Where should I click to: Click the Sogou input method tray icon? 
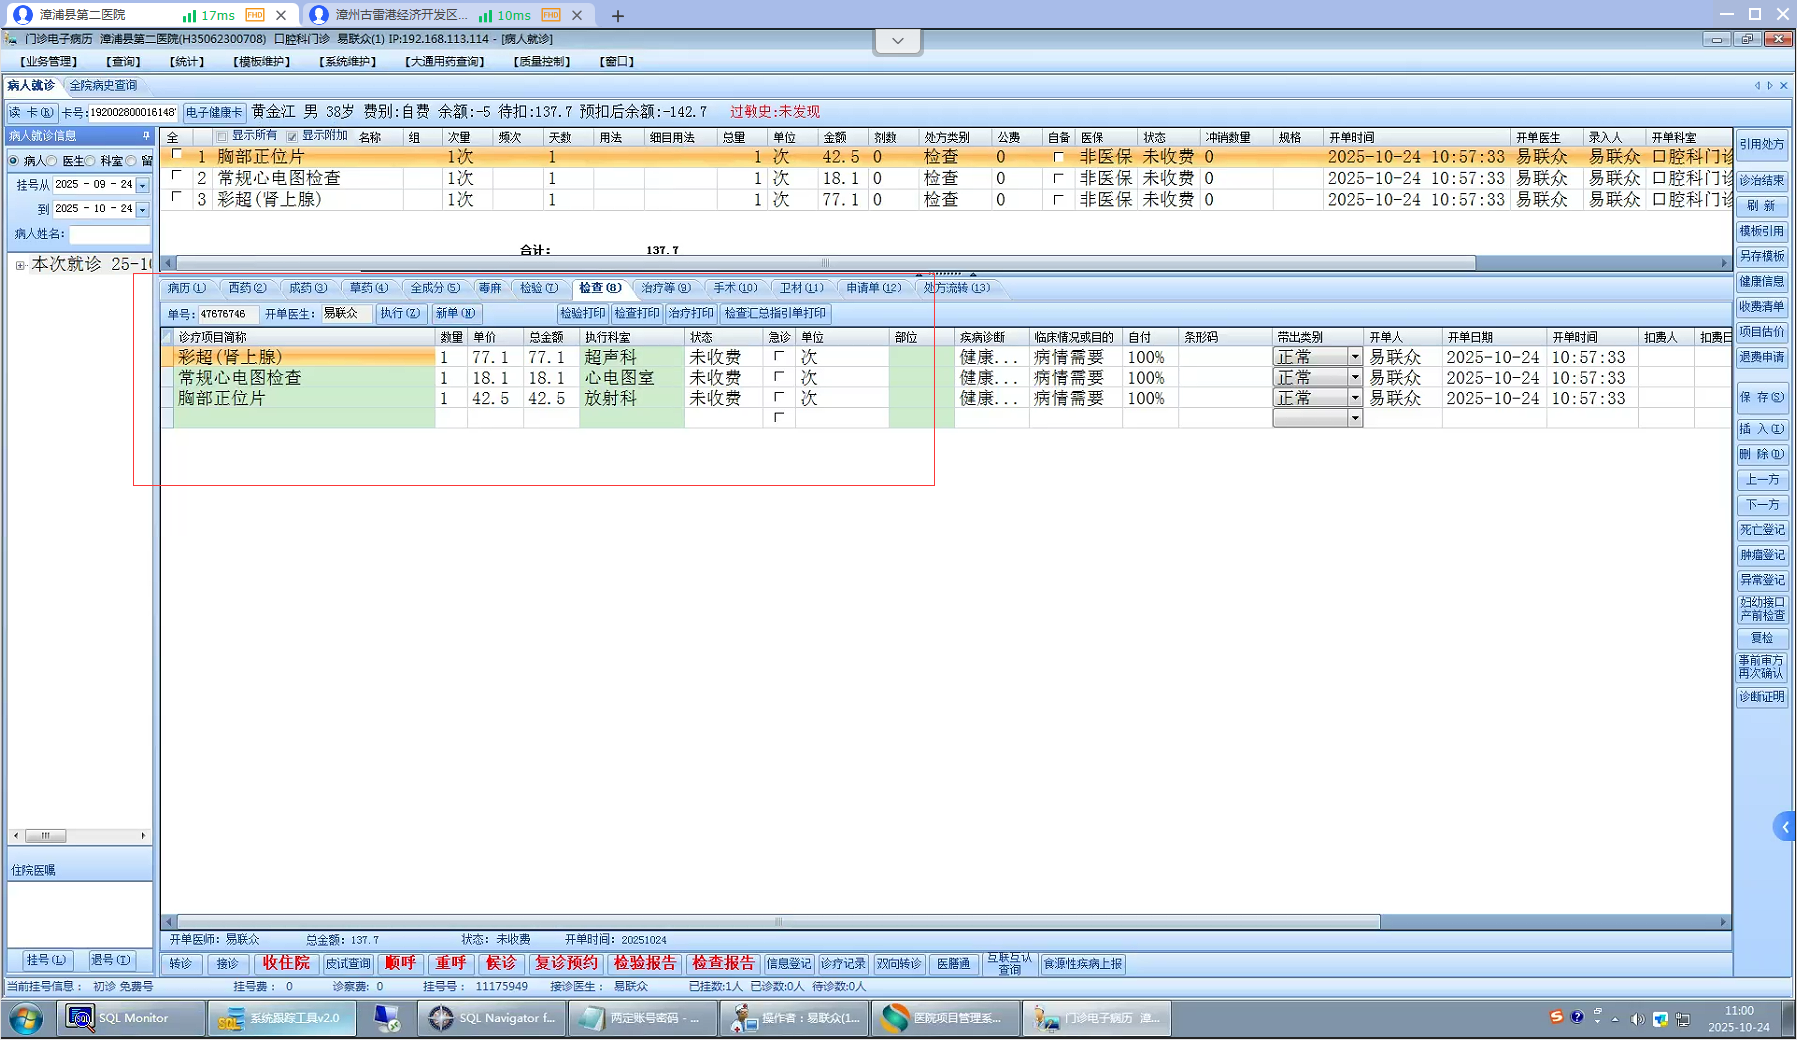(1556, 1017)
